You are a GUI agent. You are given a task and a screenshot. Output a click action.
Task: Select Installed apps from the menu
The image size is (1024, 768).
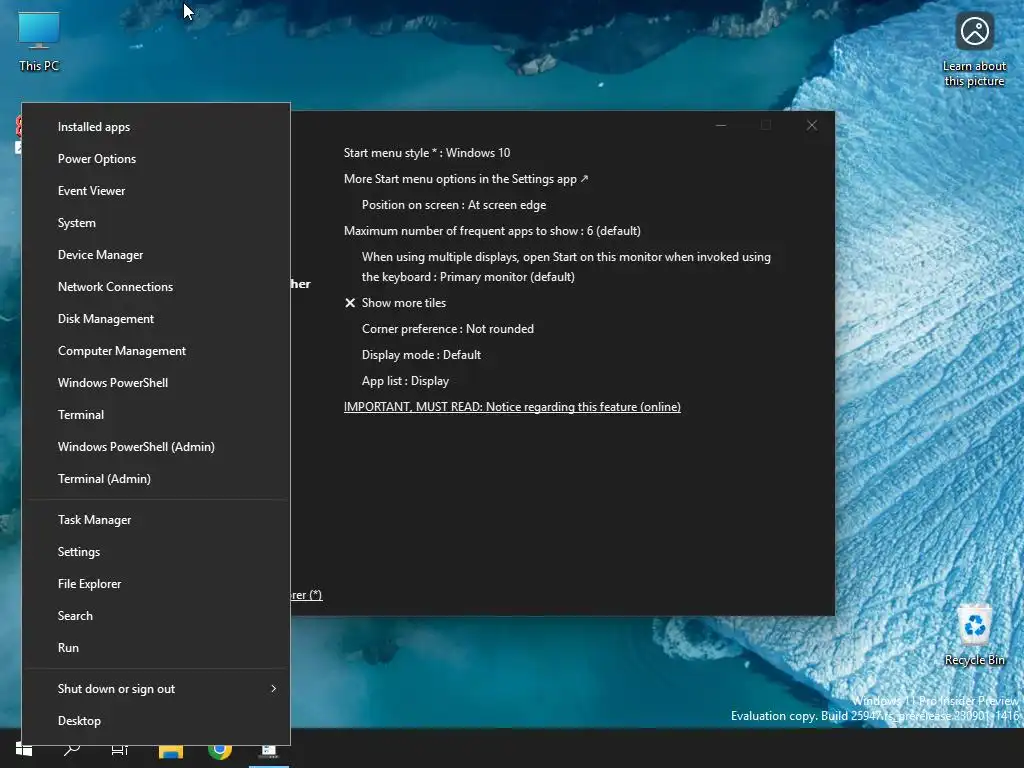pyautogui.click(x=156, y=127)
